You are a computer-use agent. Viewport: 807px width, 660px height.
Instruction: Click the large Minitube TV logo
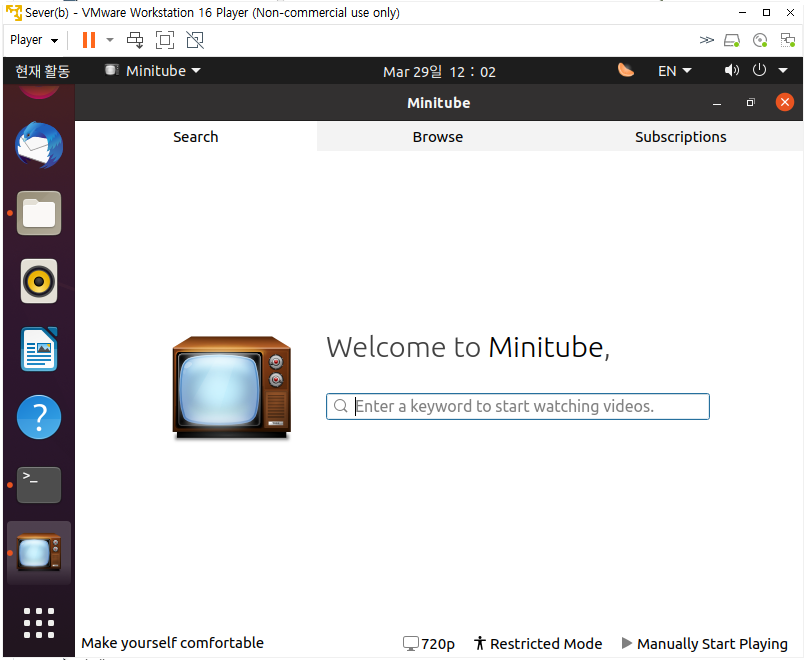[x=232, y=387]
